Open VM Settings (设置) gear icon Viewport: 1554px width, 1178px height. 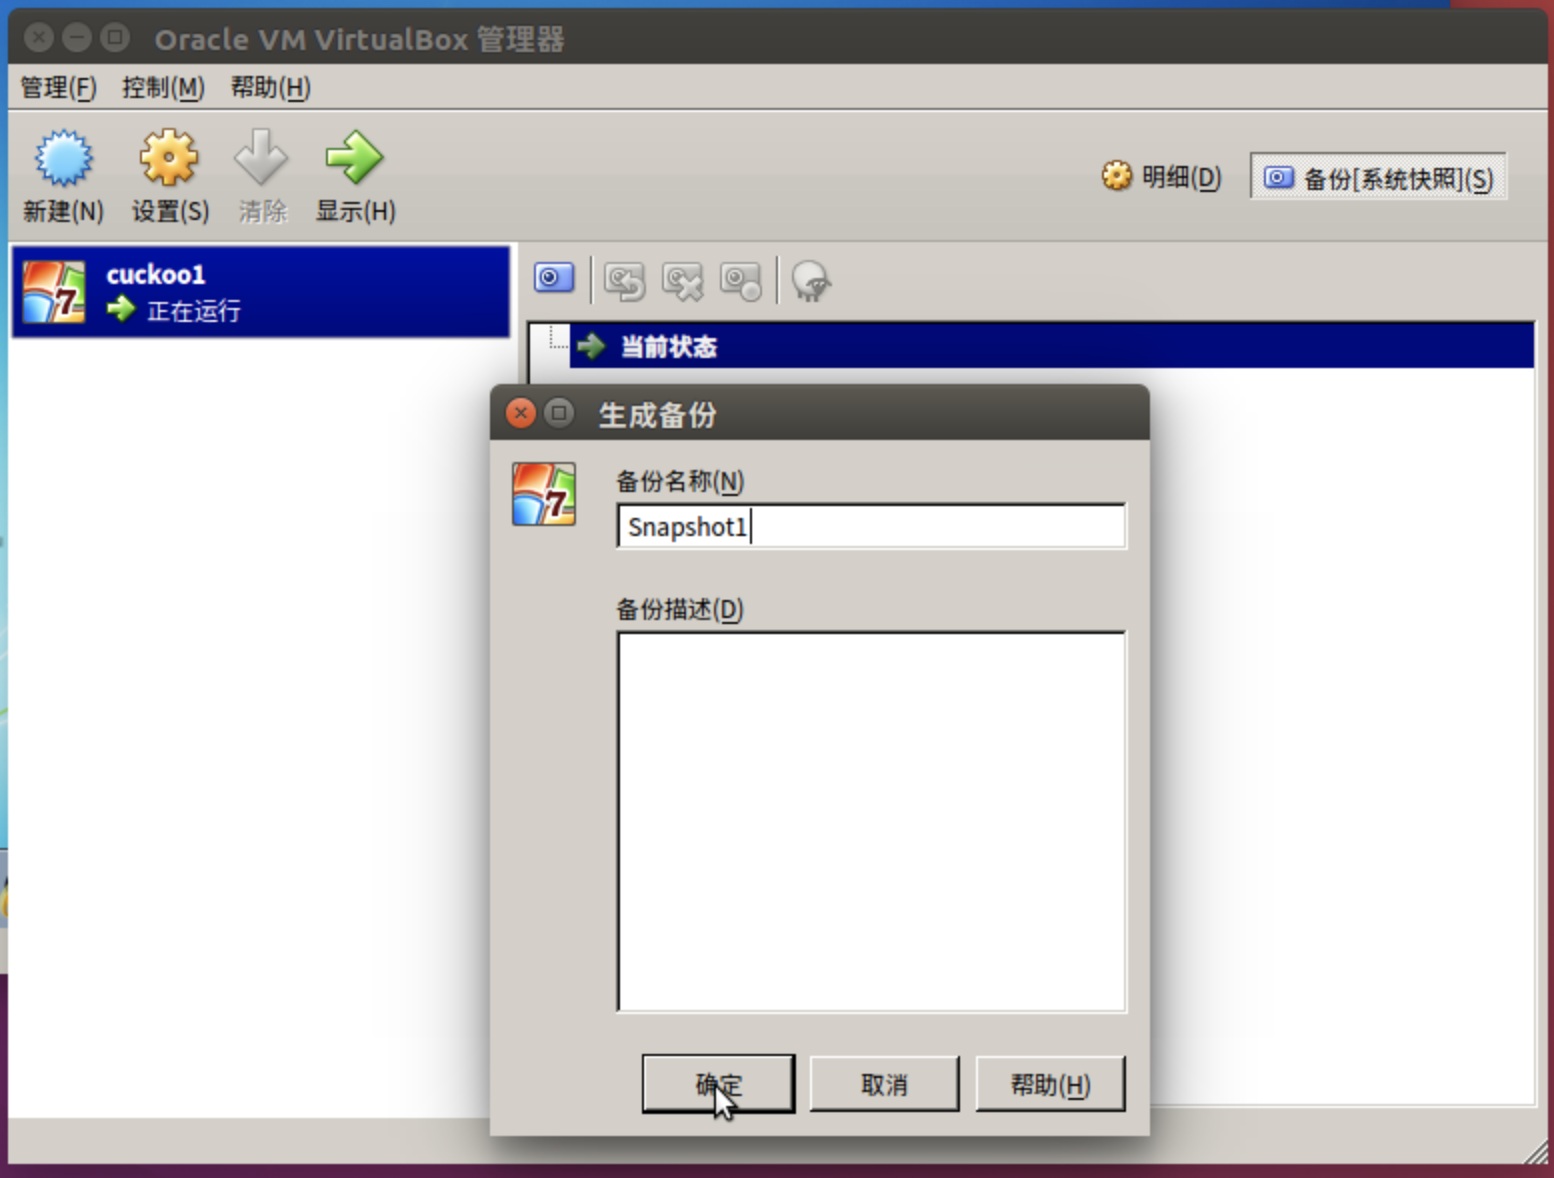tap(168, 158)
